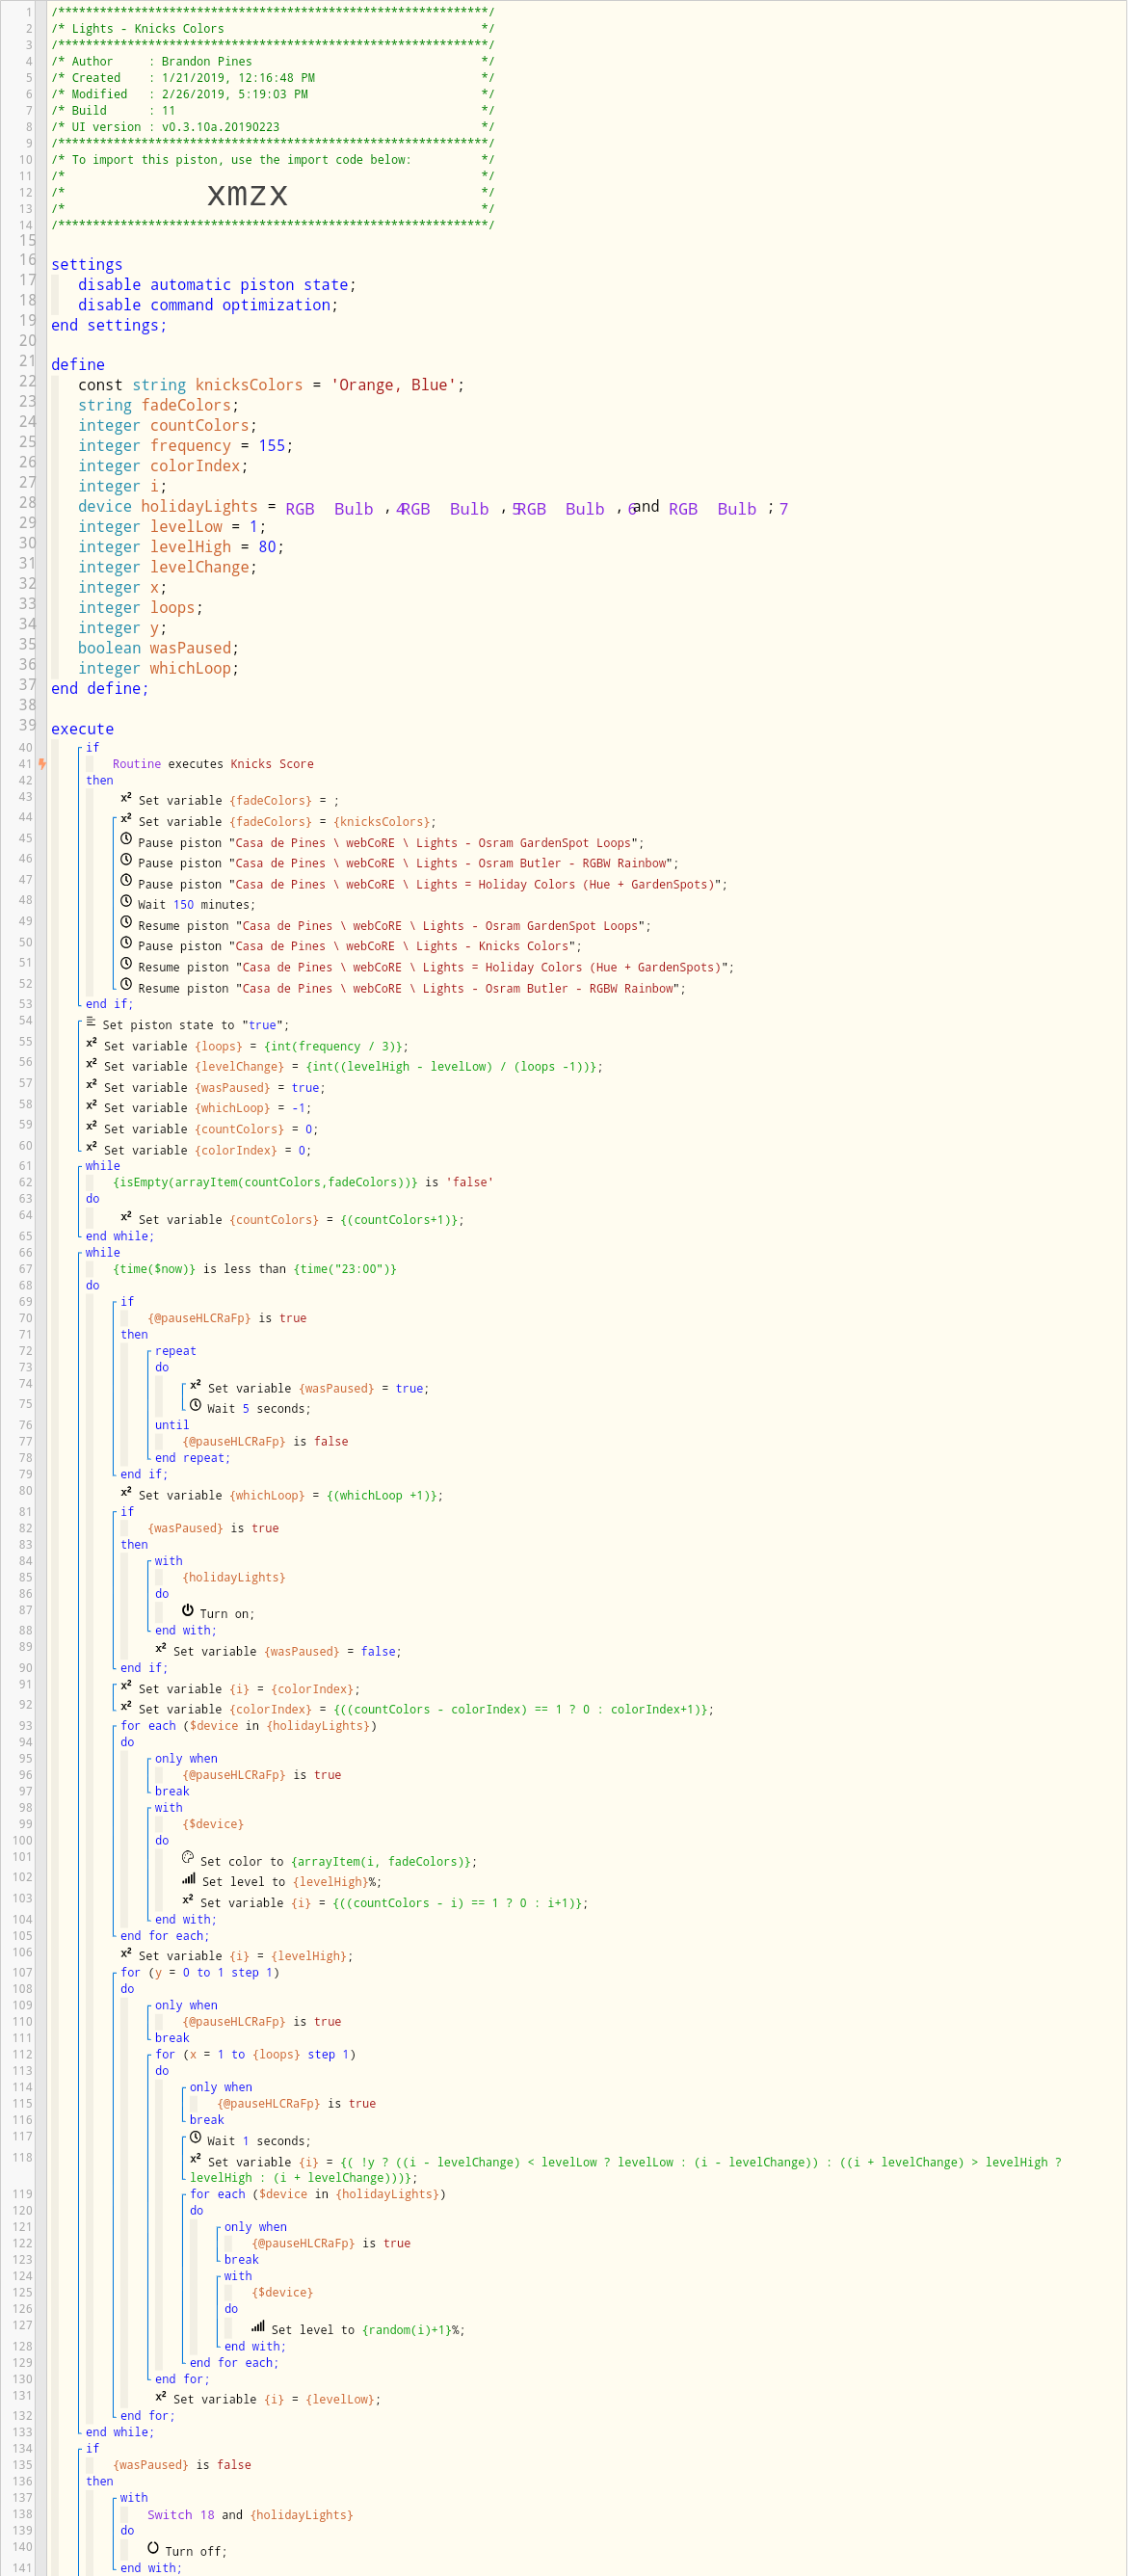
Task: Click the 'string fadeColors;' definition
Action: [158, 405]
